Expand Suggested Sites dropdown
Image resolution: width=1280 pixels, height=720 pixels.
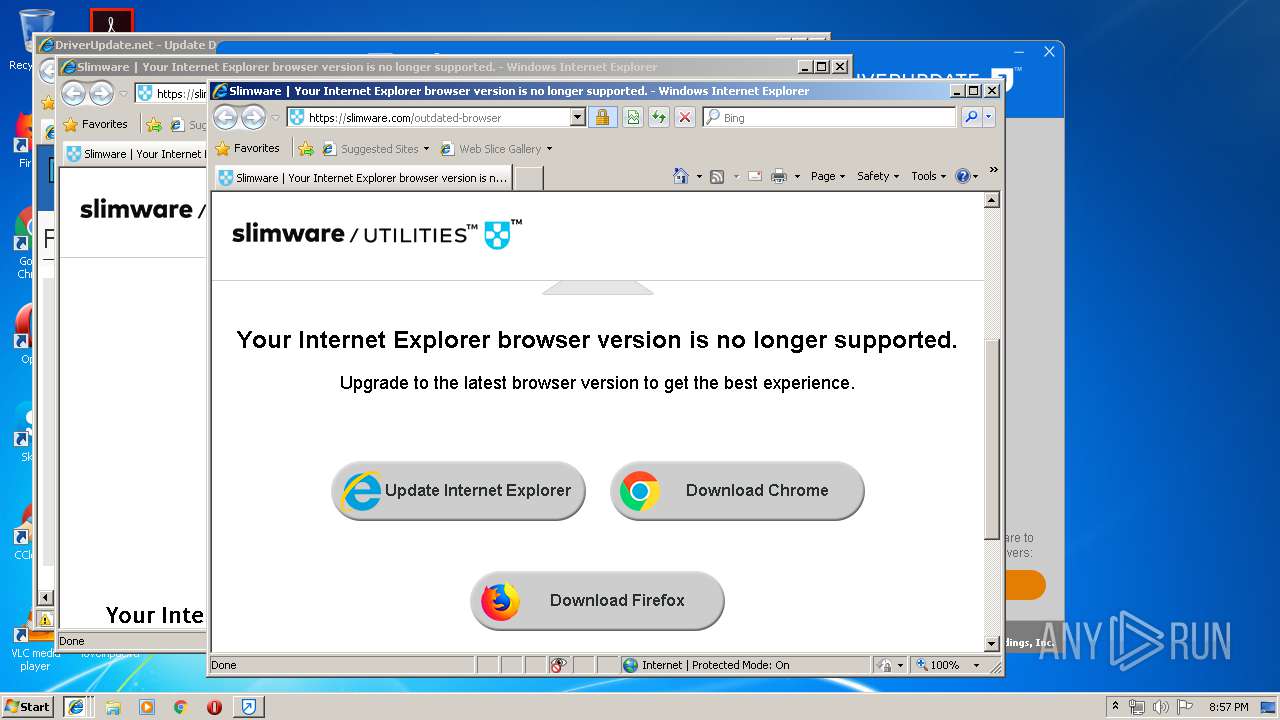(426, 149)
